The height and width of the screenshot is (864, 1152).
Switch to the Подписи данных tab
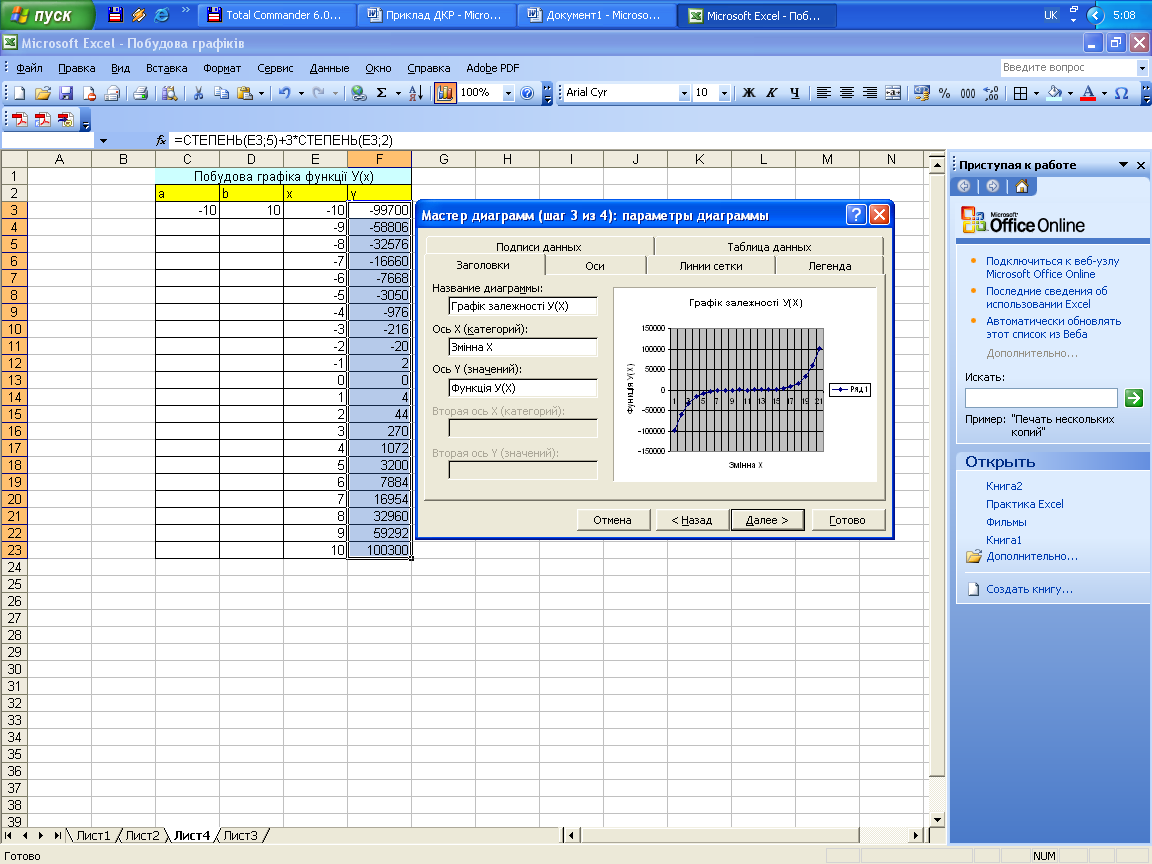(539, 247)
